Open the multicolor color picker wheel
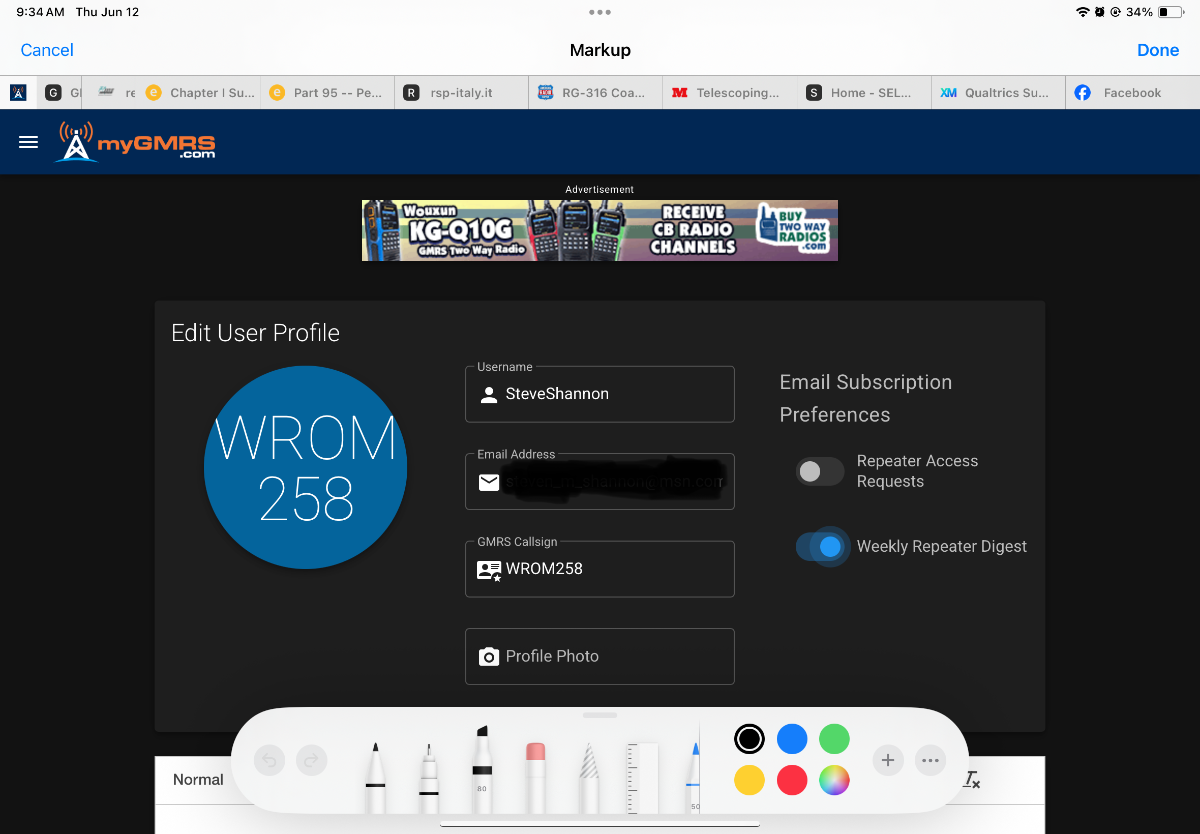The height and width of the screenshot is (834, 1200). coord(834,780)
